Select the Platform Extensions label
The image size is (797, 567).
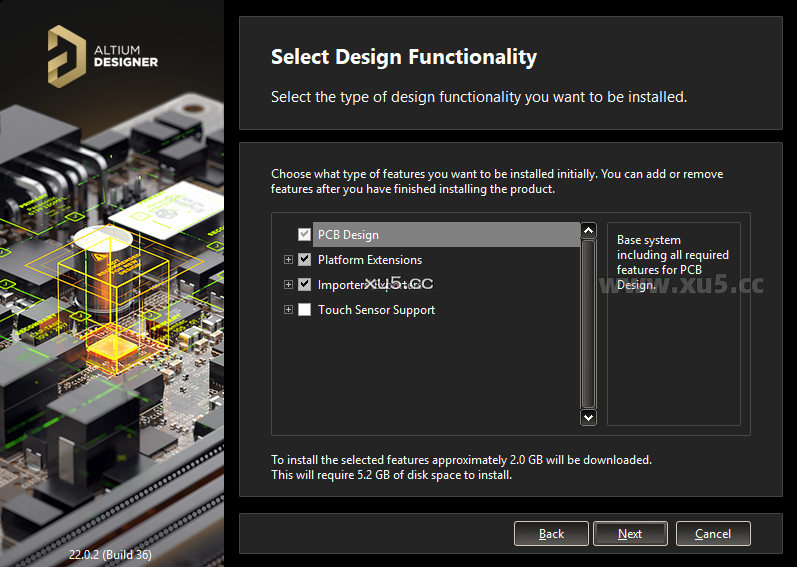[370, 260]
